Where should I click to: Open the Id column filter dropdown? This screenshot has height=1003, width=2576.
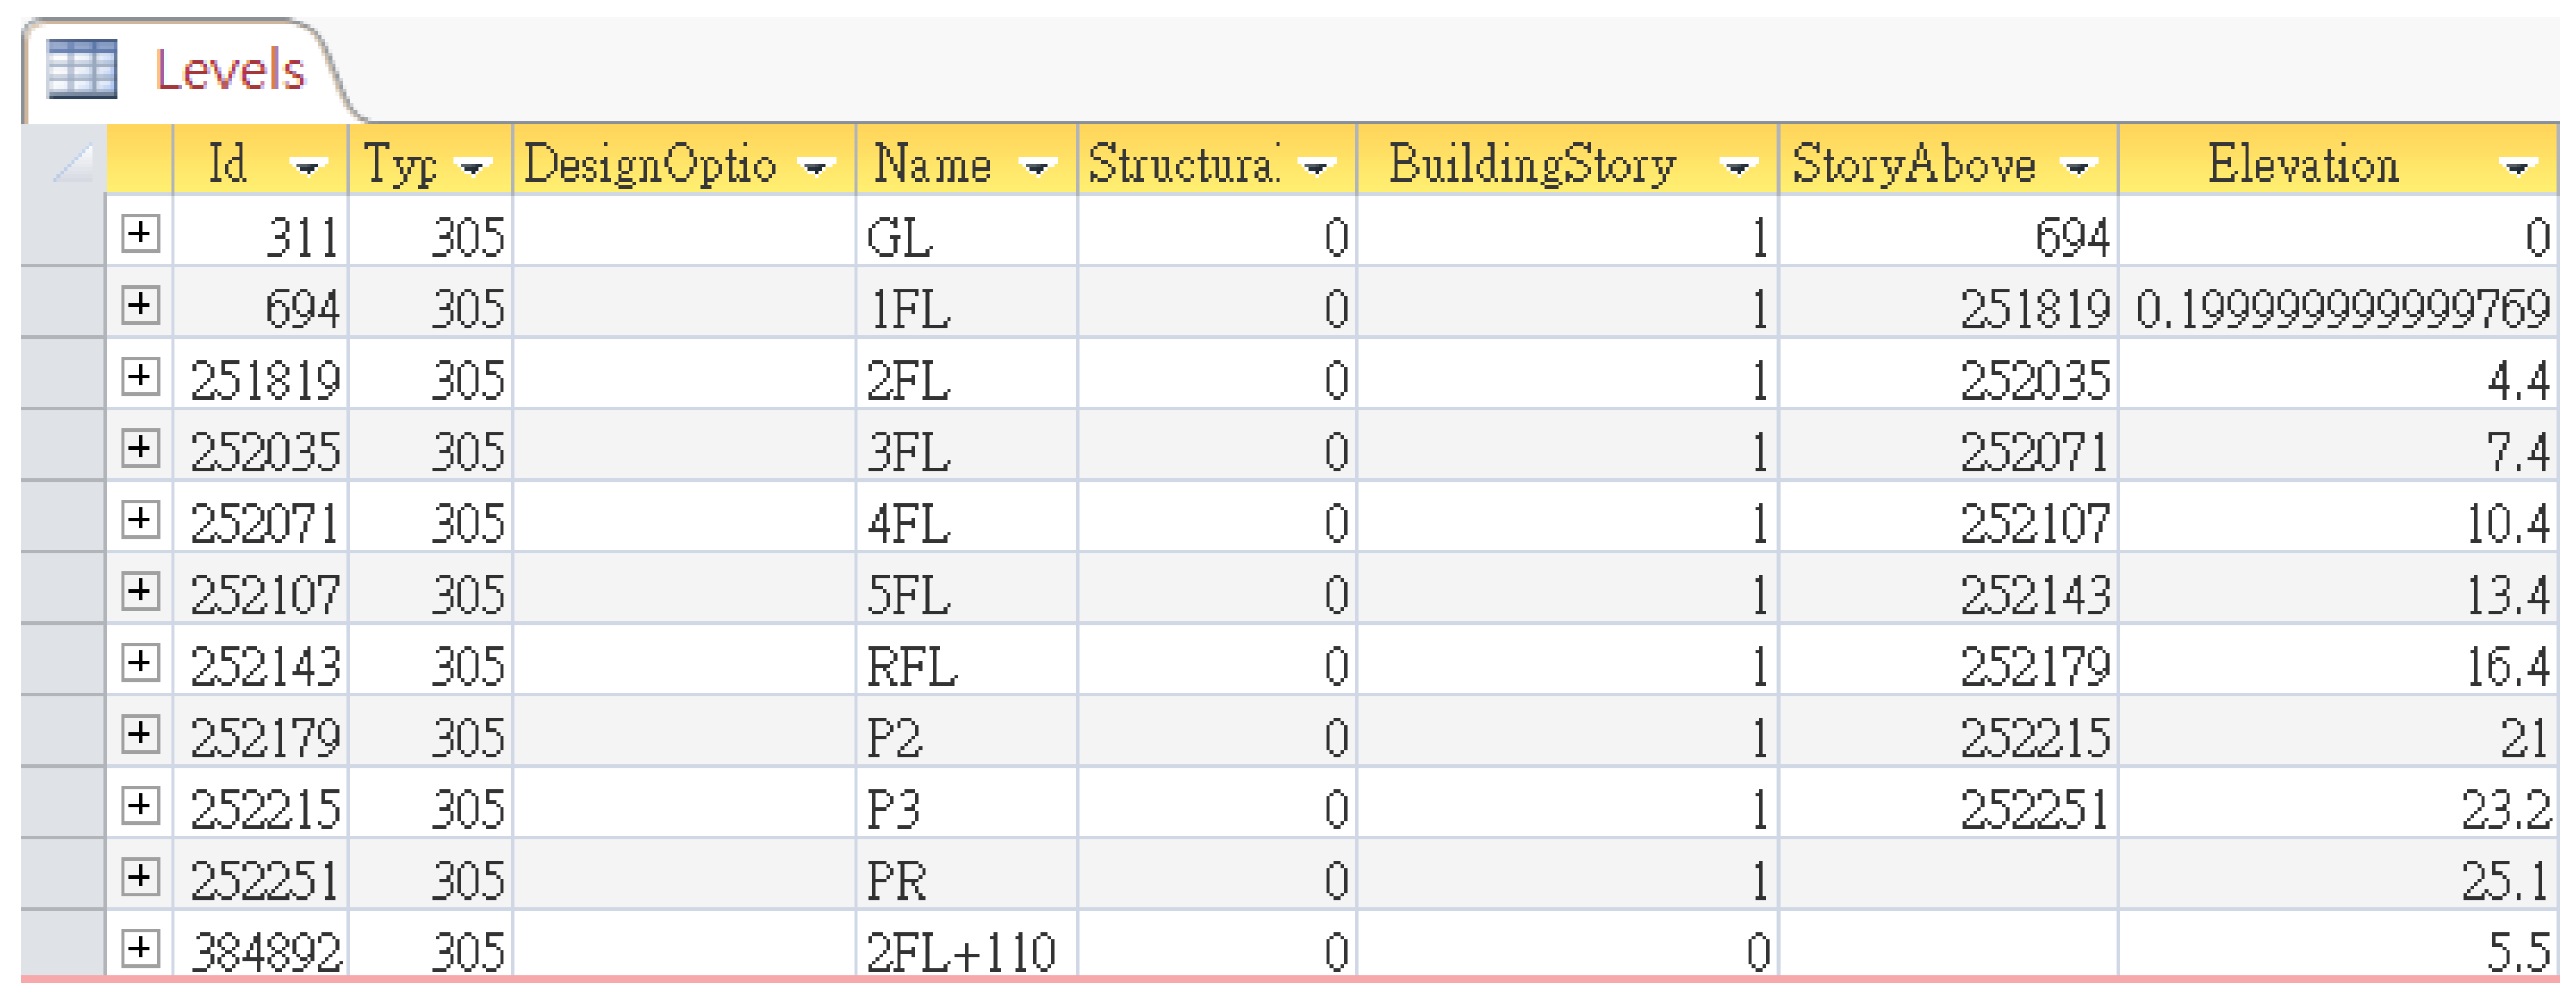pyautogui.click(x=307, y=166)
